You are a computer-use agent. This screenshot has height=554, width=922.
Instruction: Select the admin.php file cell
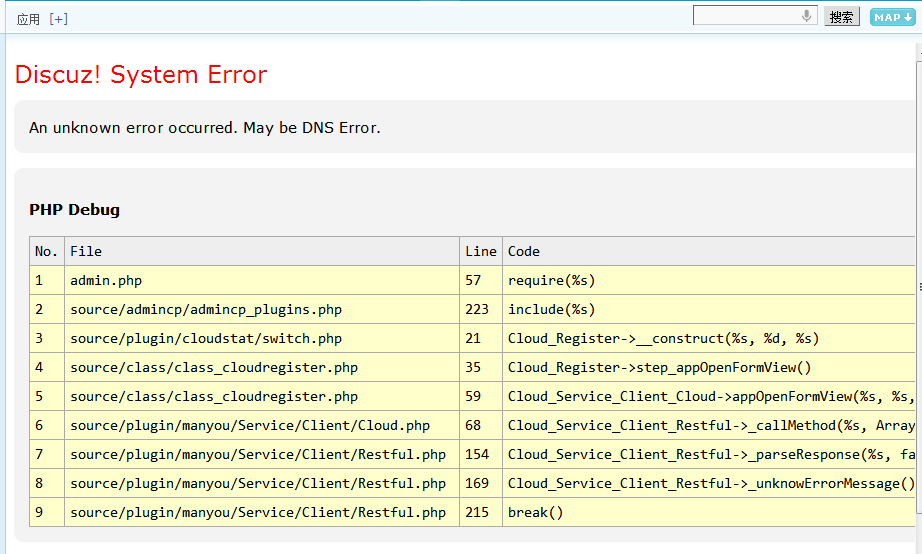[x=262, y=281]
